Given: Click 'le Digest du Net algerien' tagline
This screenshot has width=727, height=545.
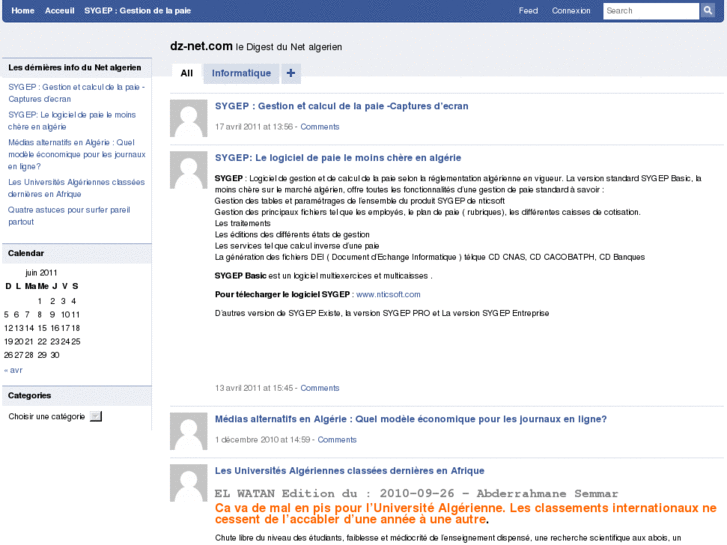Looking at the screenshot, I should (289, 47).
